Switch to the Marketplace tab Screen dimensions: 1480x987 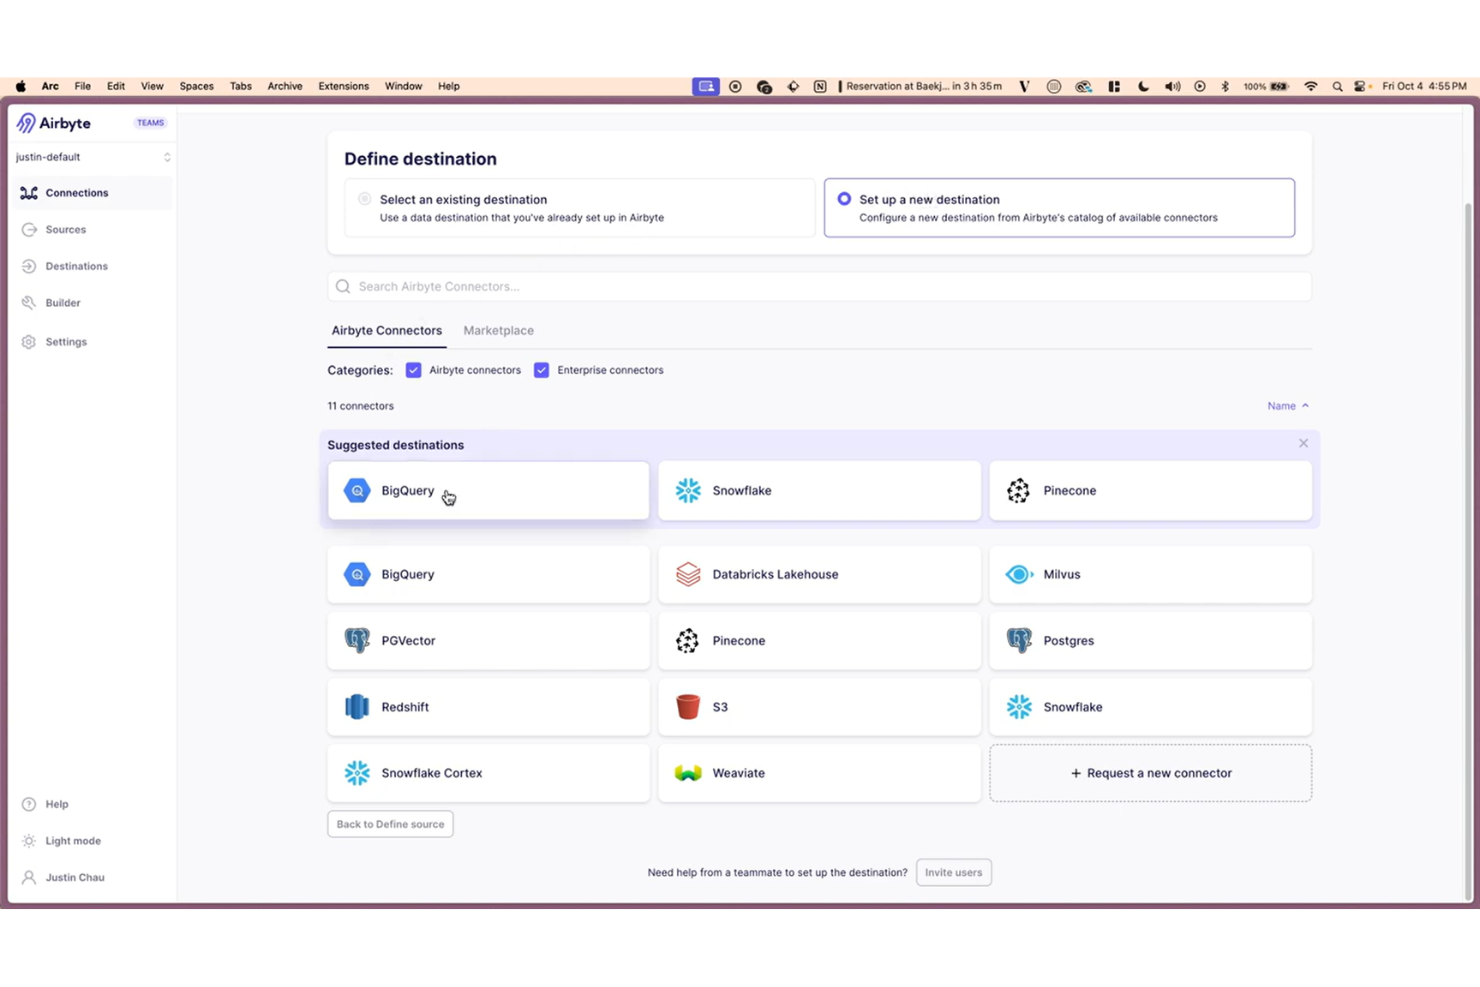click(498, 330)
